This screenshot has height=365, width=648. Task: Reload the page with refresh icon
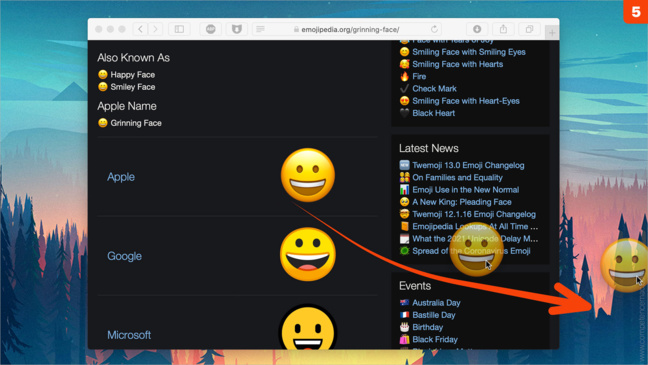tap(434, 29)
